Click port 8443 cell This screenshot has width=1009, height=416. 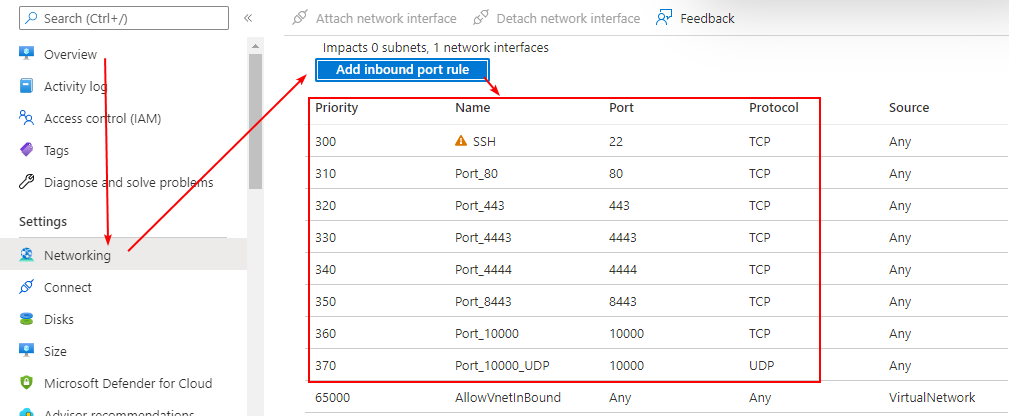[622, 302]
